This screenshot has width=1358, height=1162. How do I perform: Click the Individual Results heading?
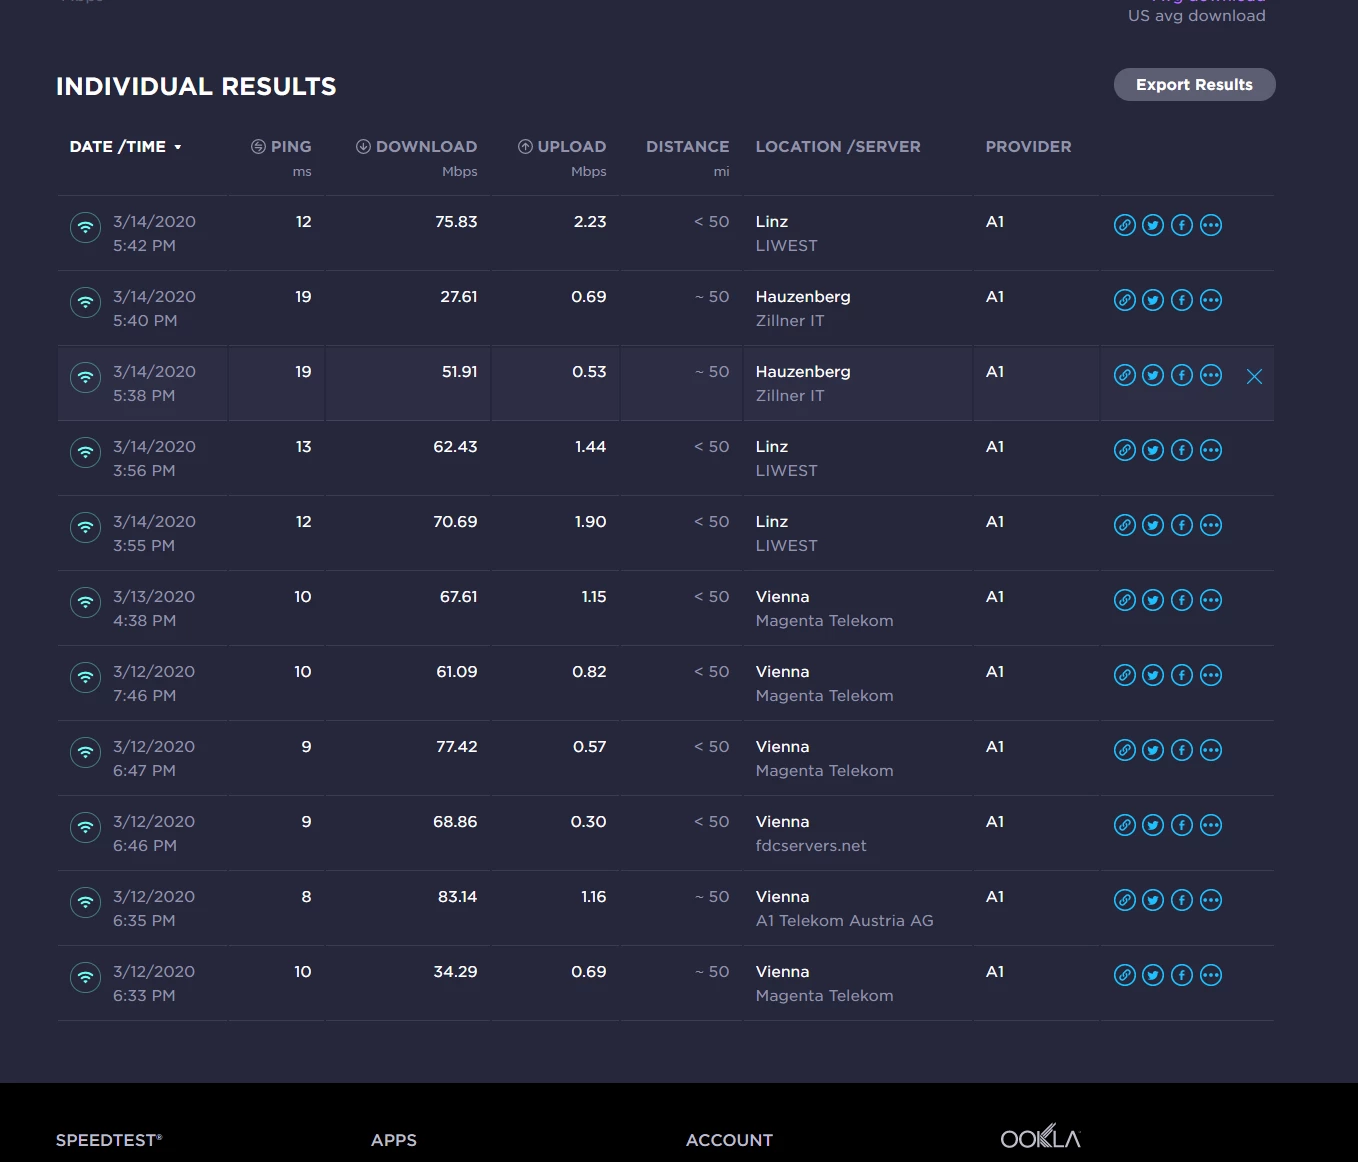[196, 87]
